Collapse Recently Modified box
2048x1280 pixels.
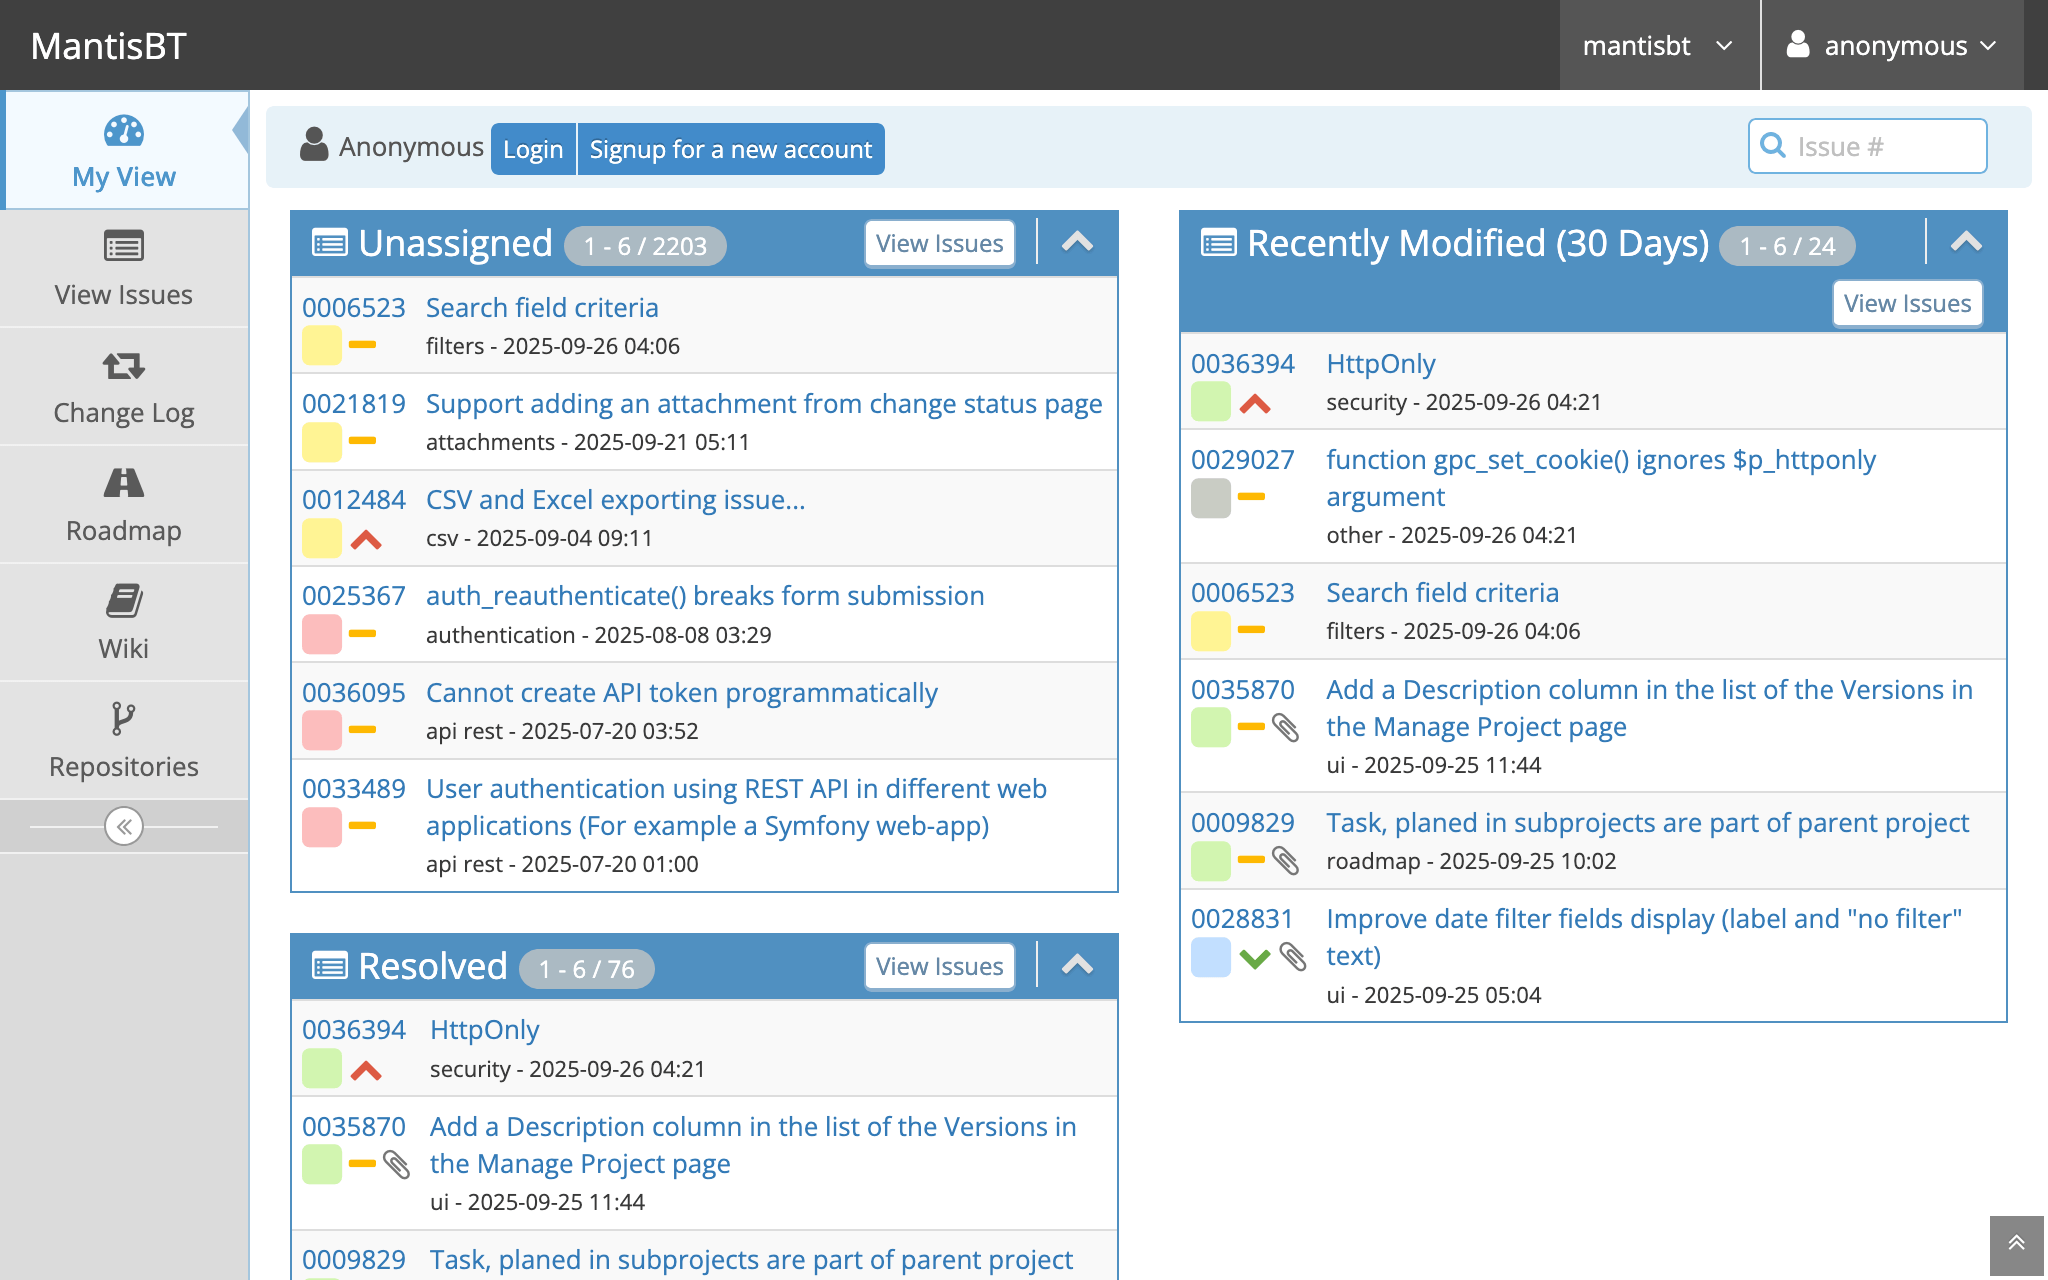click(x=1965, y=243)
